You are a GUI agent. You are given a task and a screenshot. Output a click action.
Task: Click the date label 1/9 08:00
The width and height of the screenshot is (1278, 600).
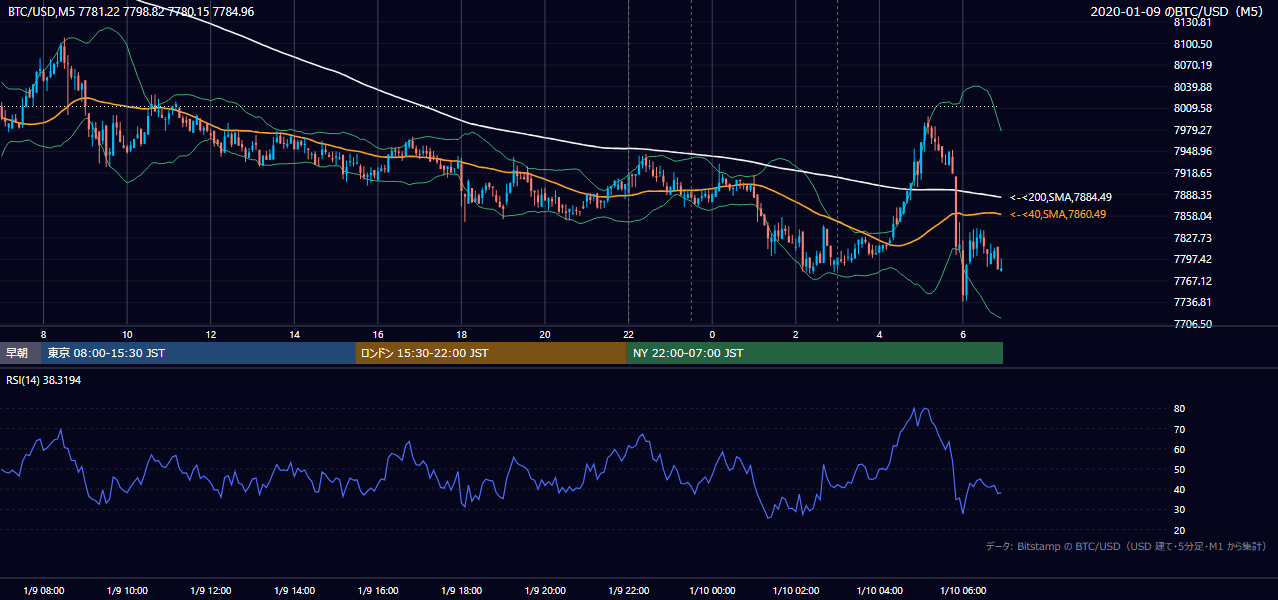pos(44,590)
